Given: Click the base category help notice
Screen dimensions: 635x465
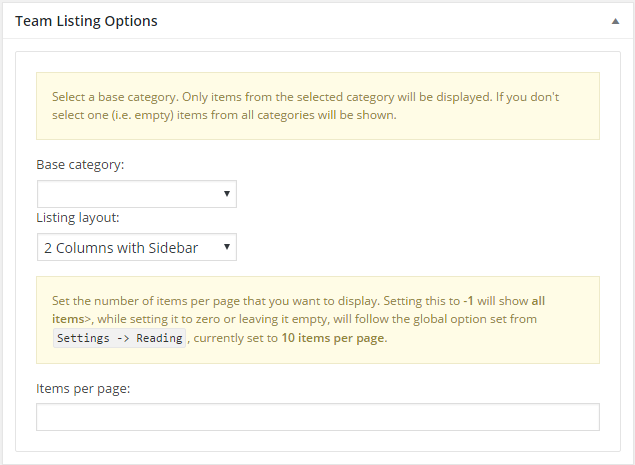Looking at the screenshot, I should coord(318,106).
